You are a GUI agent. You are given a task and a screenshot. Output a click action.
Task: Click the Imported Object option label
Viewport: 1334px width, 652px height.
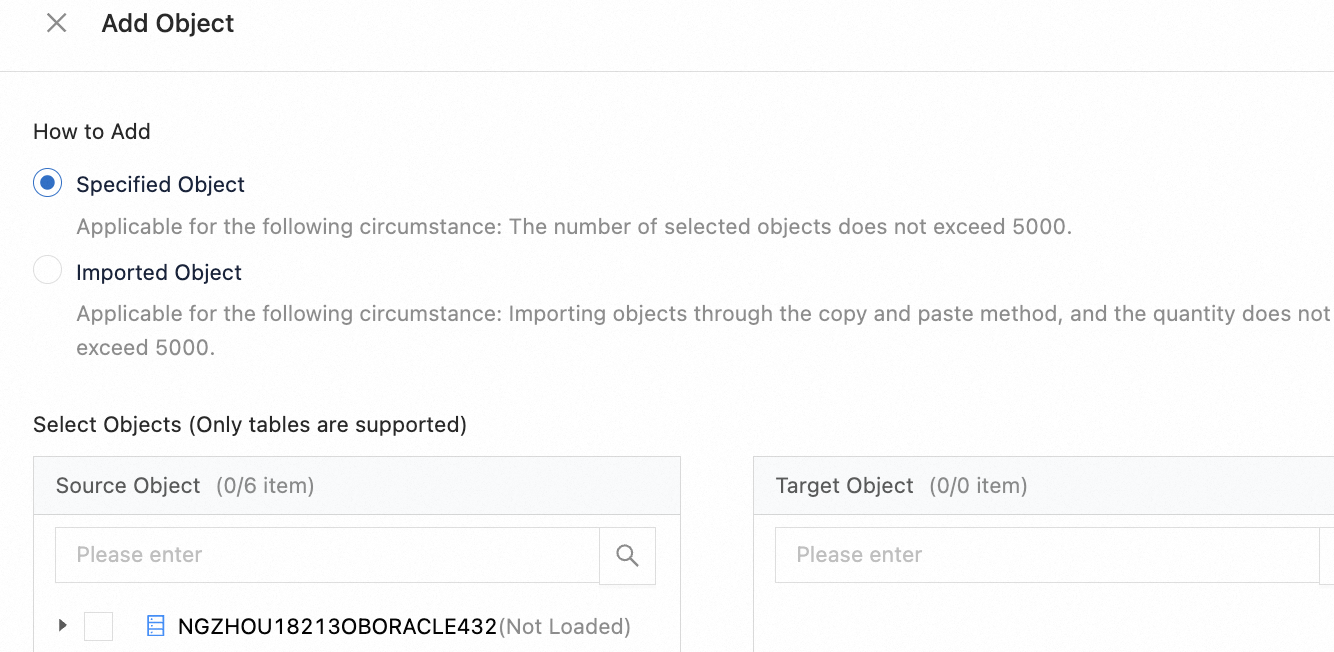click(159, 272)
